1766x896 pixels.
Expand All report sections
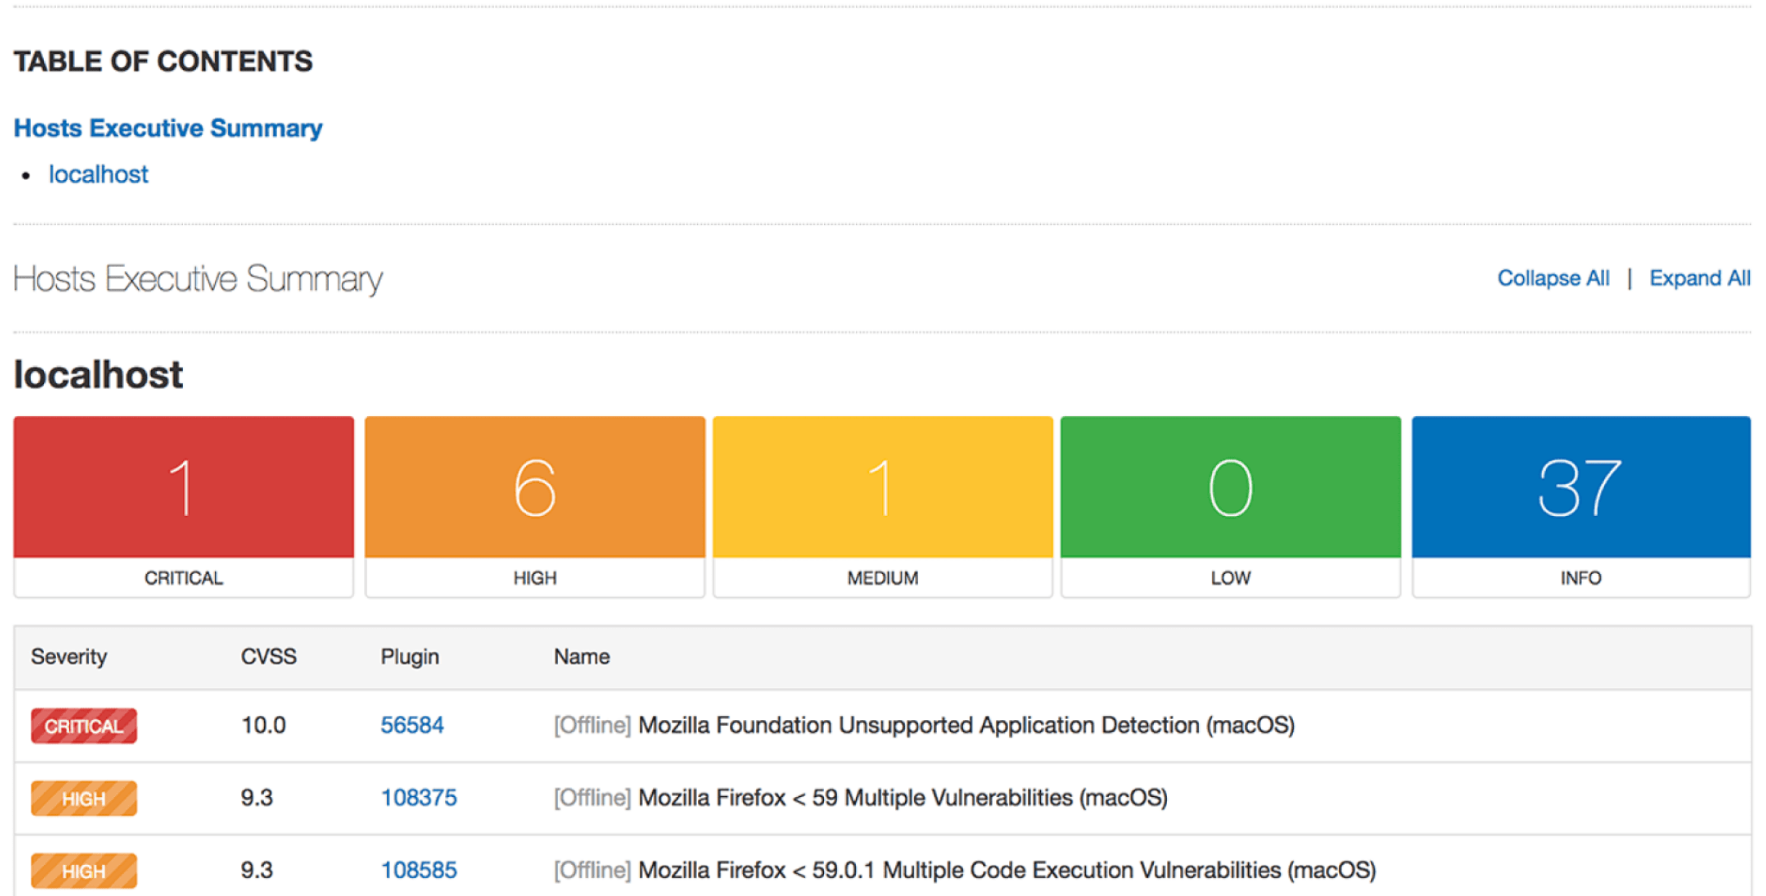(1699, 278)
